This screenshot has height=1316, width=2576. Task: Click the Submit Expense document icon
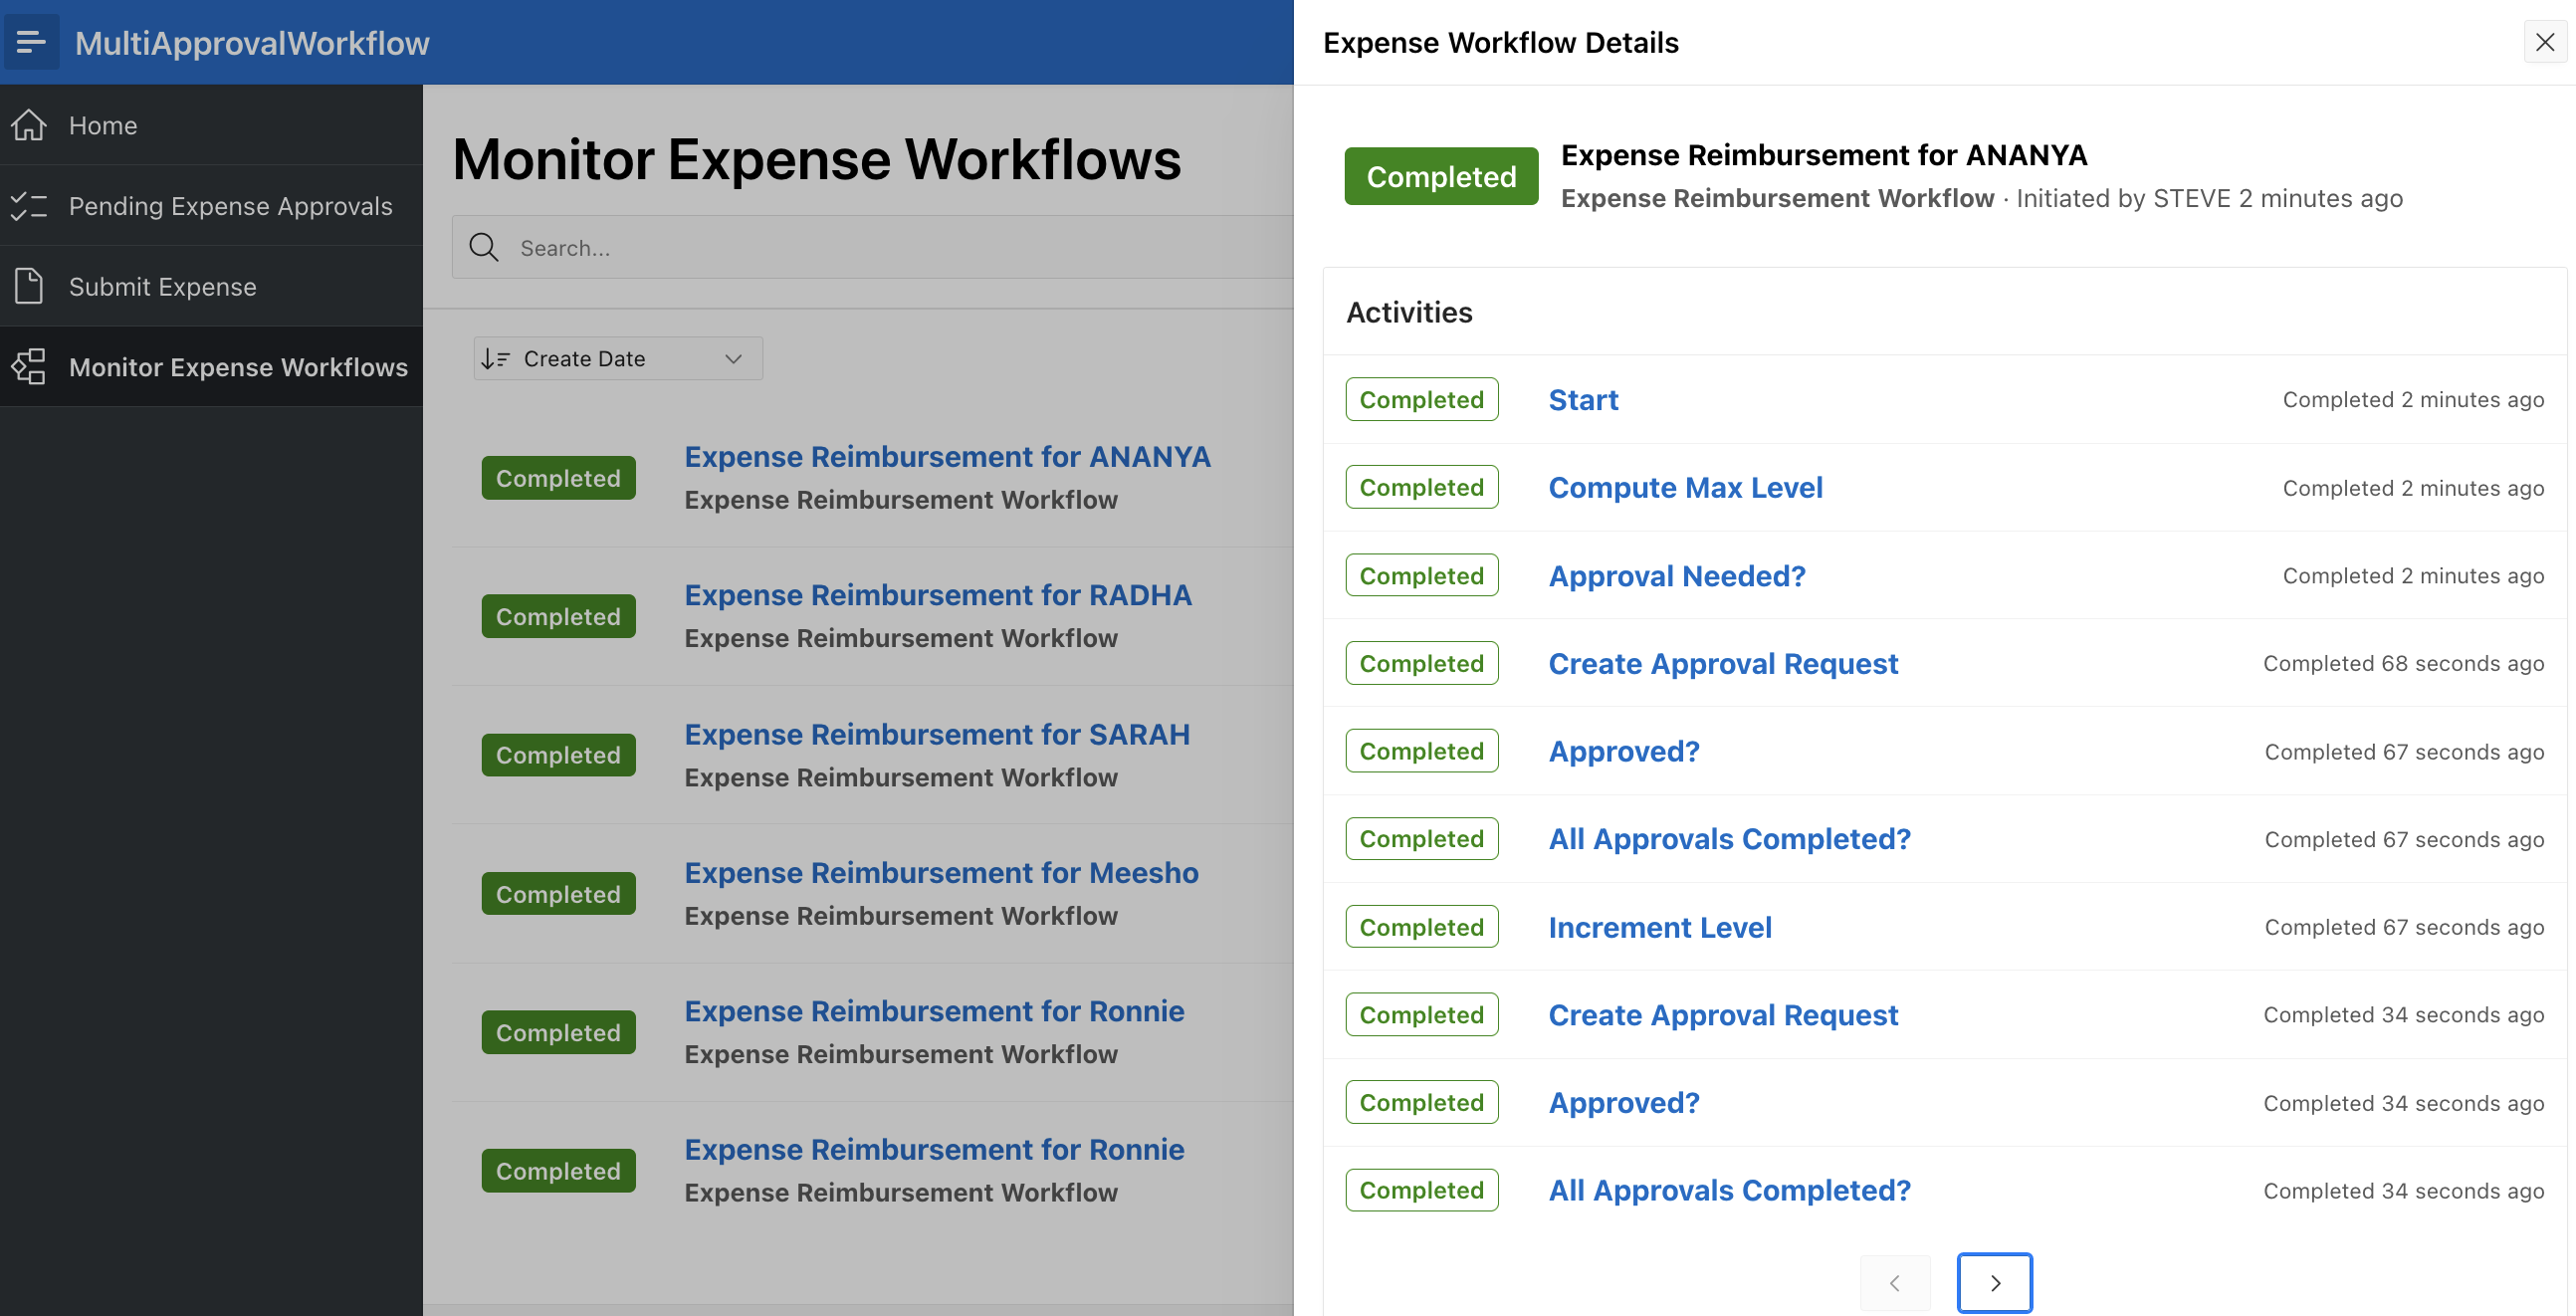[29, 287]
